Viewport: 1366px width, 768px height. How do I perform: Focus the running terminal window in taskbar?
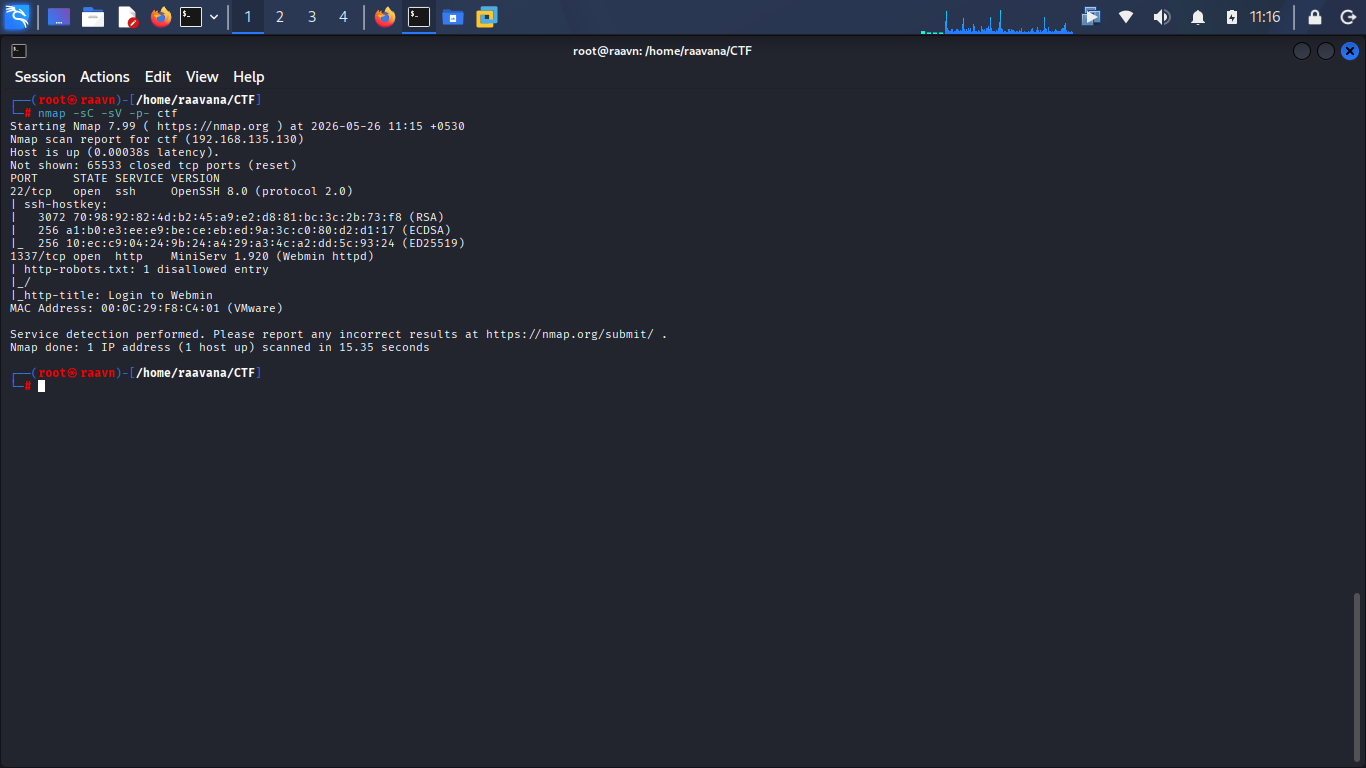[419, 17]
